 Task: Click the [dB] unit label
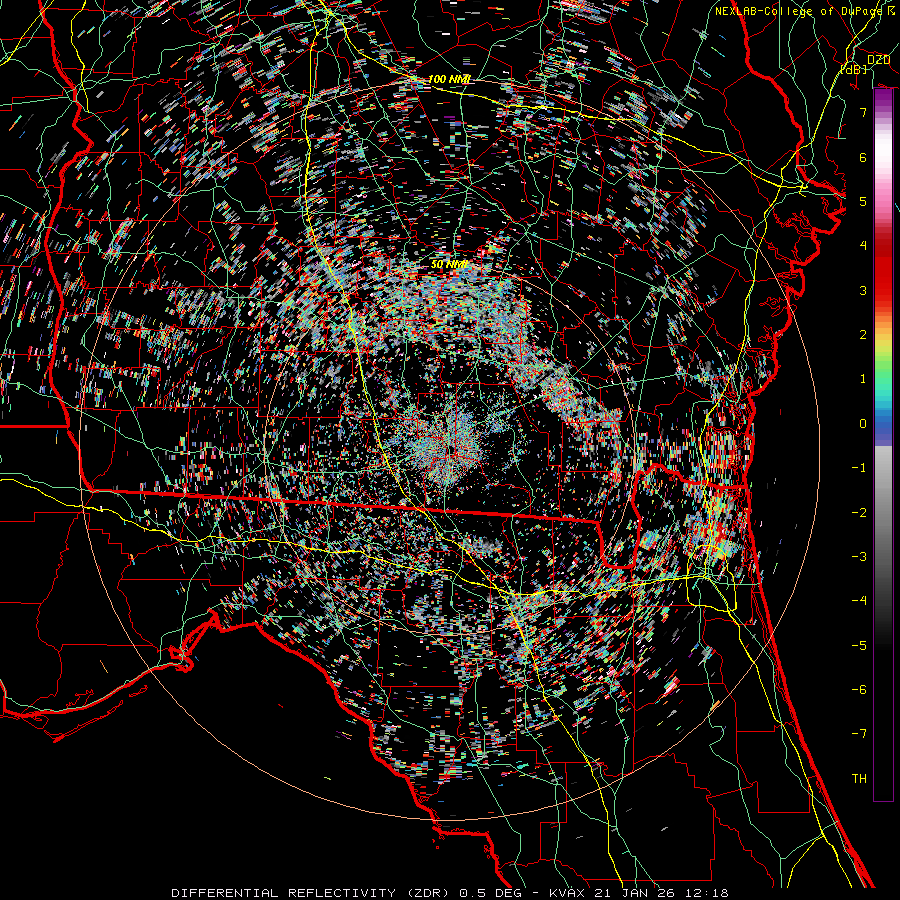click(x=854, y=69)
